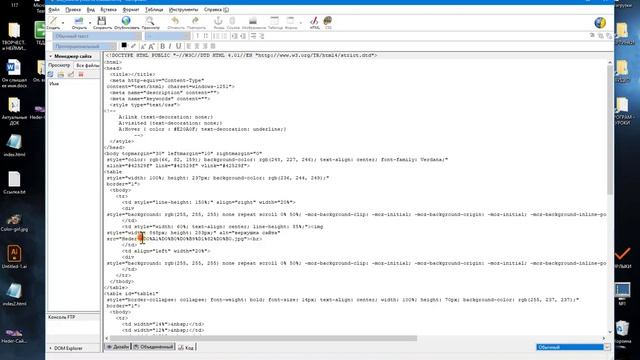This screenshot has width=640, height=360.
Task: Open the Создать button dropdown arrow
Action: coord(62,23)
